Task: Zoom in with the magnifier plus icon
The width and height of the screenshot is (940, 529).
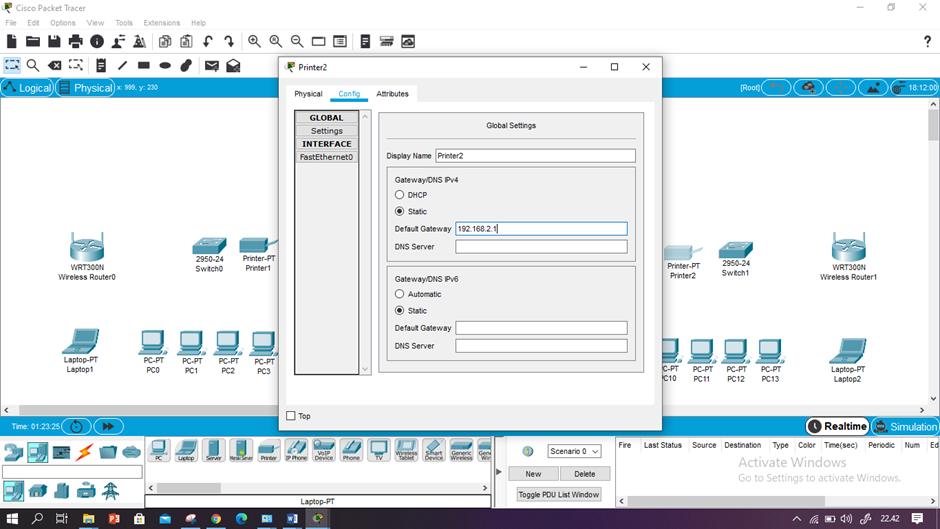Action: (254, 41)
